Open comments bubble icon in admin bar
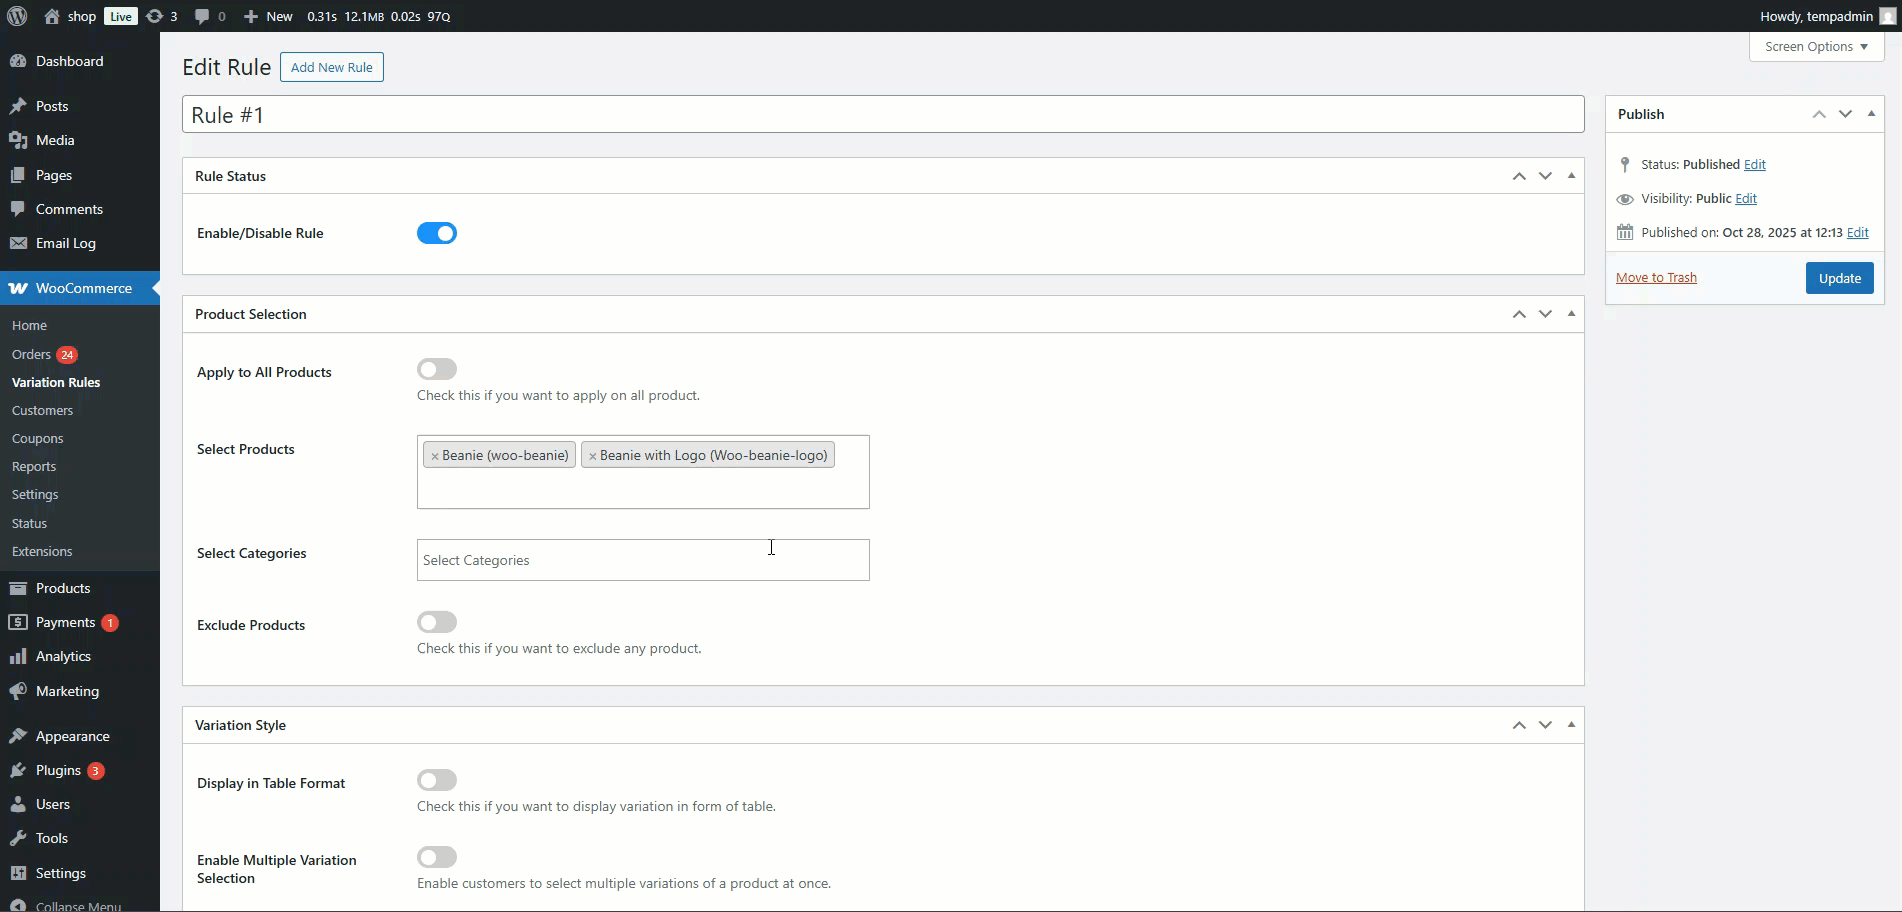The image size is (1902, 912). click(x=209, y=16)
